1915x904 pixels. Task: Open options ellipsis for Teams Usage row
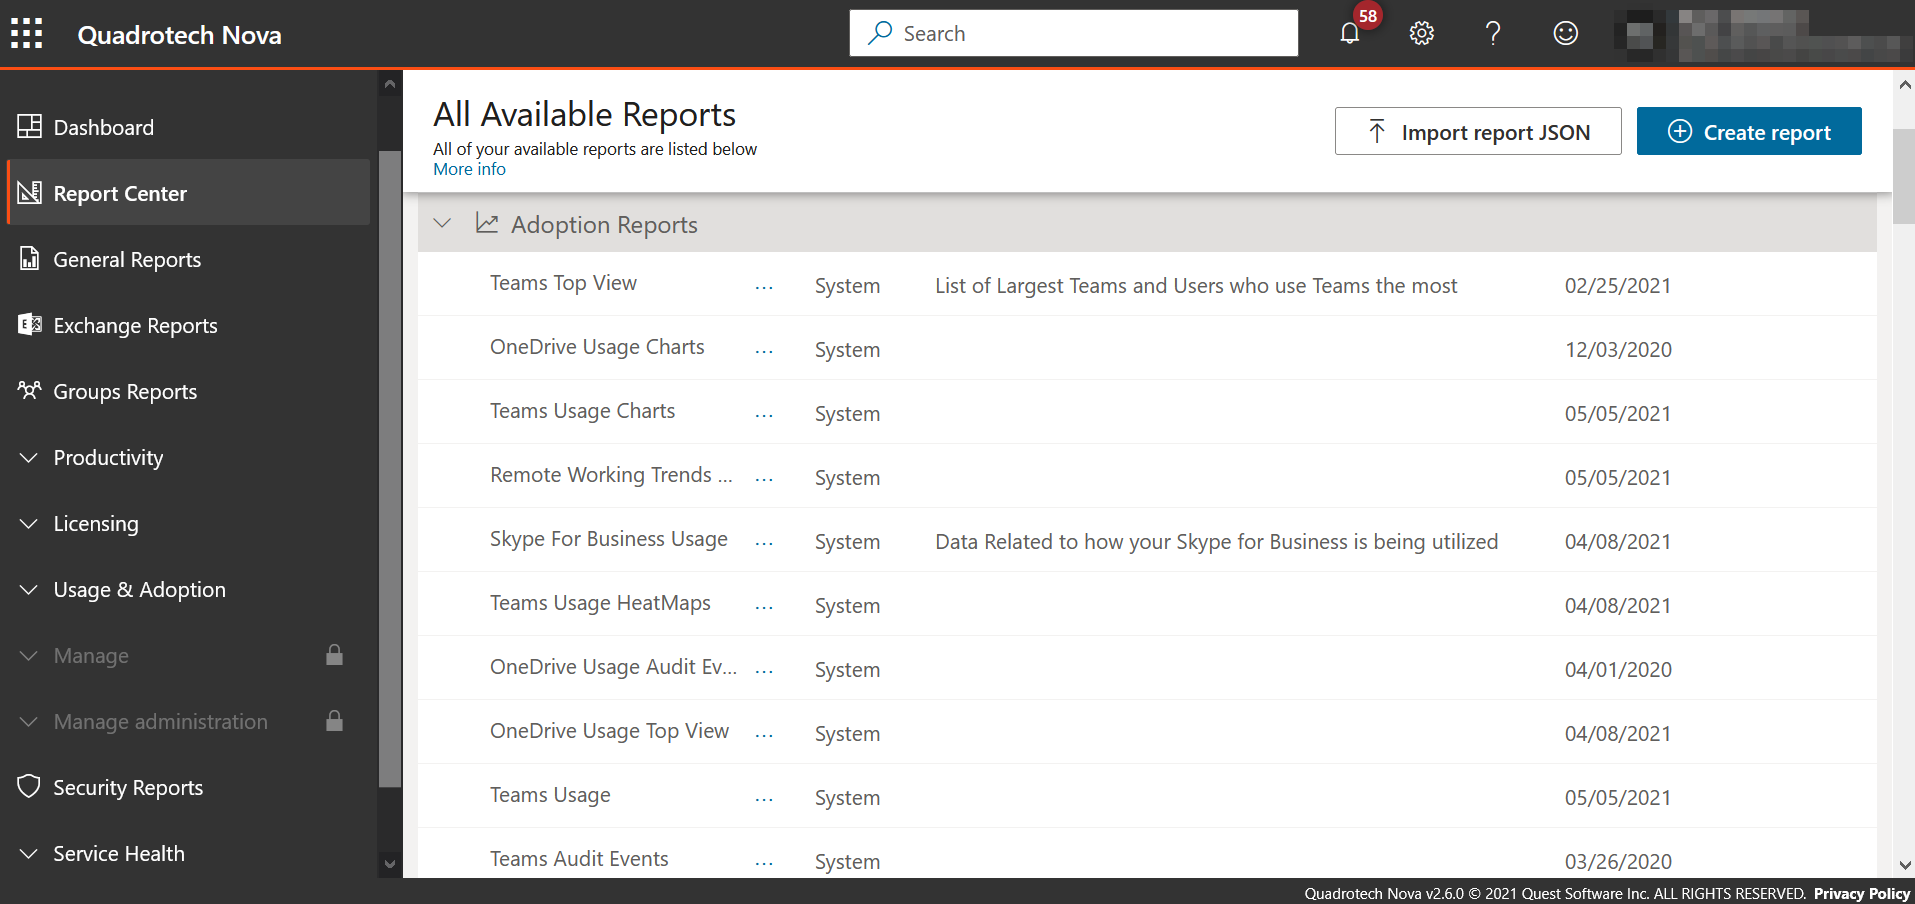[x=764, y=800]
